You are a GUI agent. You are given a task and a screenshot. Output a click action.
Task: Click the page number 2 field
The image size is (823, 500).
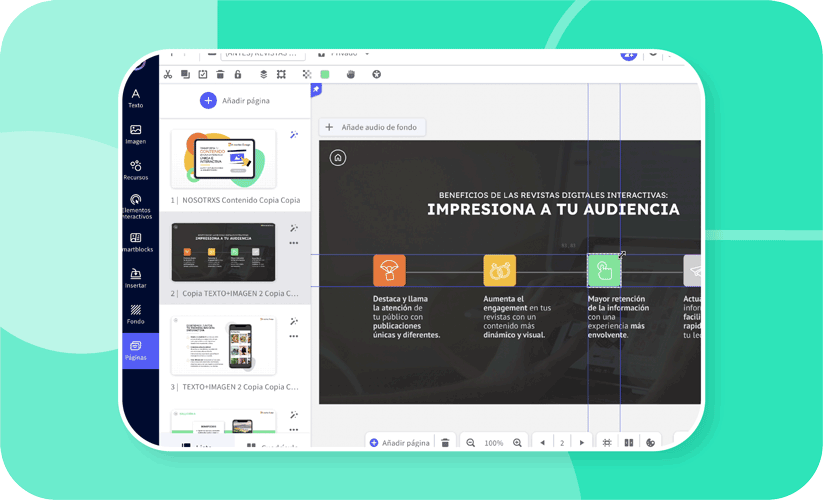562,443
